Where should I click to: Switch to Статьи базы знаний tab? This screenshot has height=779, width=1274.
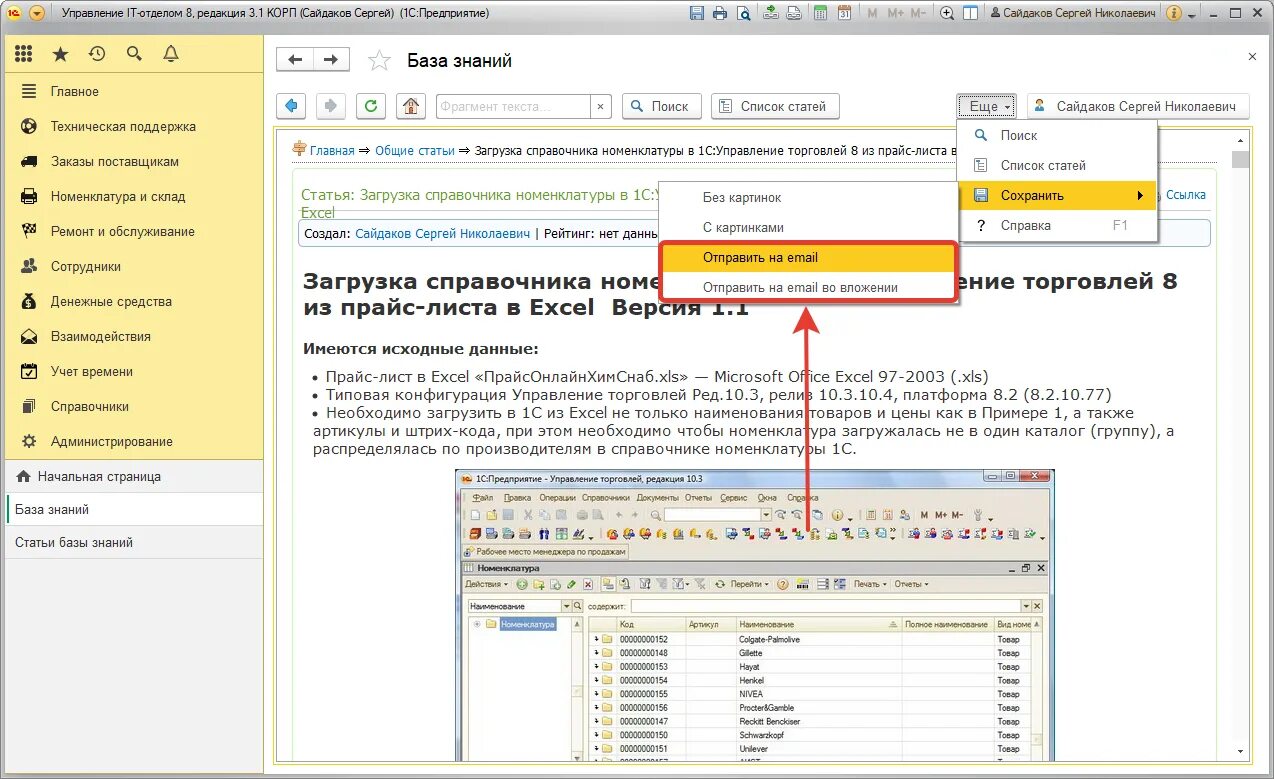pos(133,542)
